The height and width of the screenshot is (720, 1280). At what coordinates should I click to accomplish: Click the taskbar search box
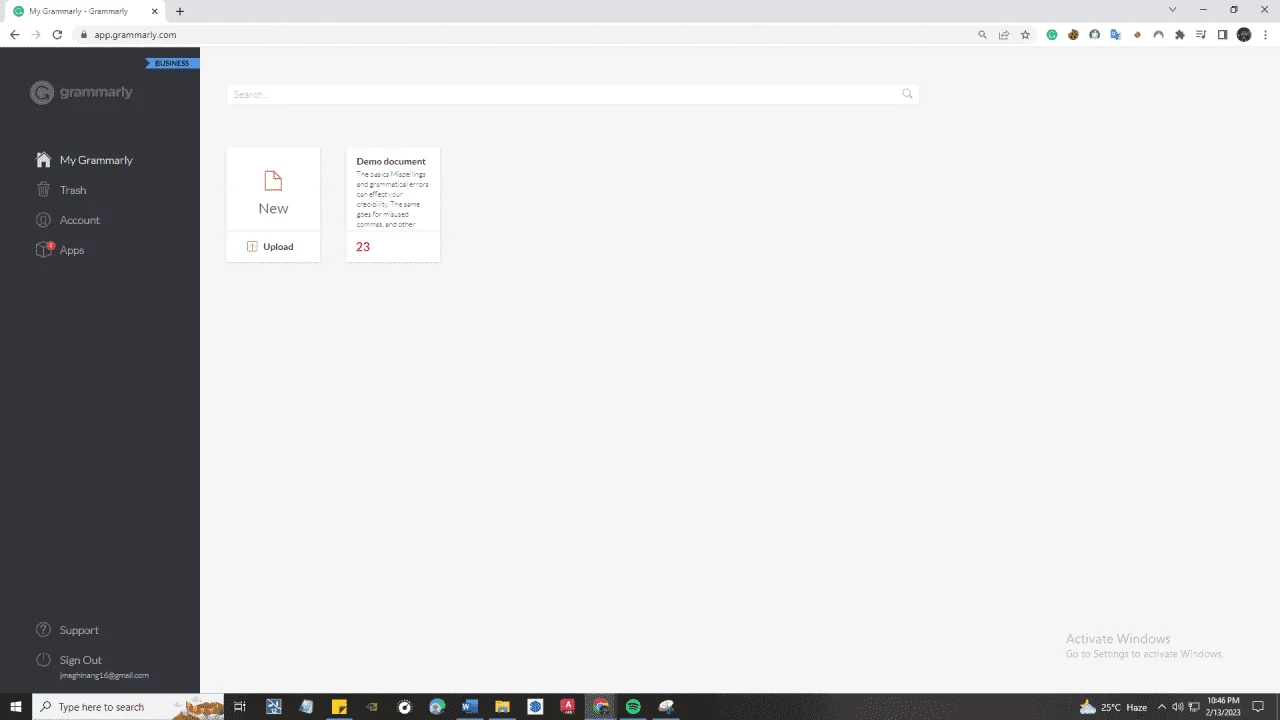click(x=128, y=707)
